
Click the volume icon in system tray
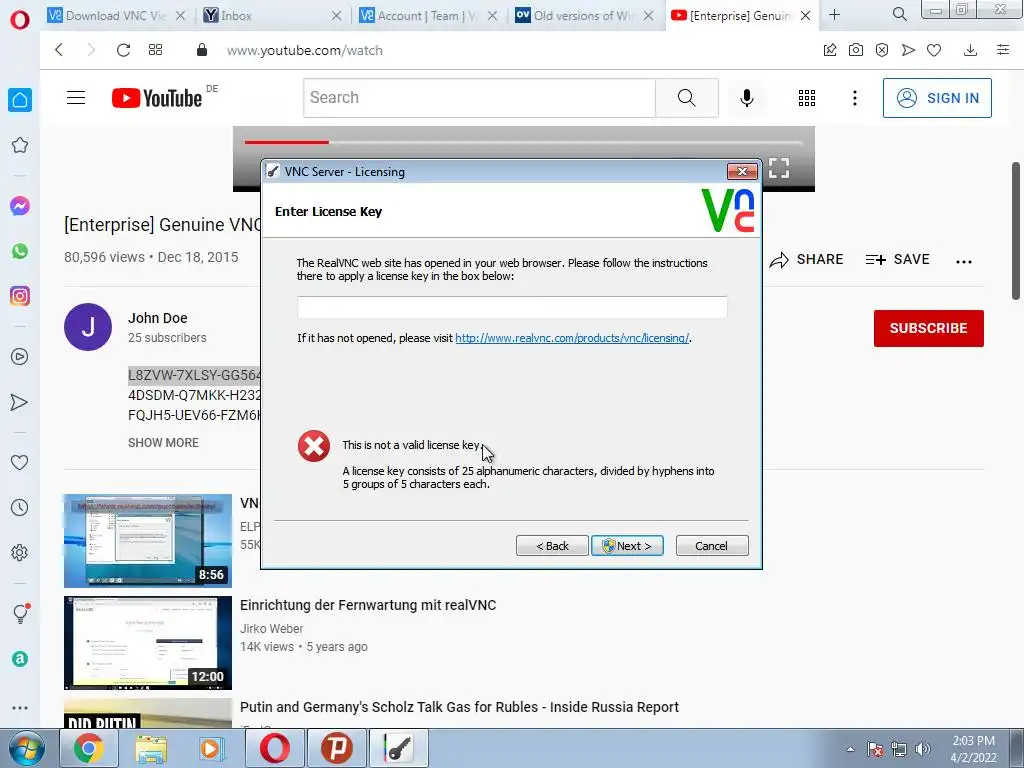click(922, 749)
